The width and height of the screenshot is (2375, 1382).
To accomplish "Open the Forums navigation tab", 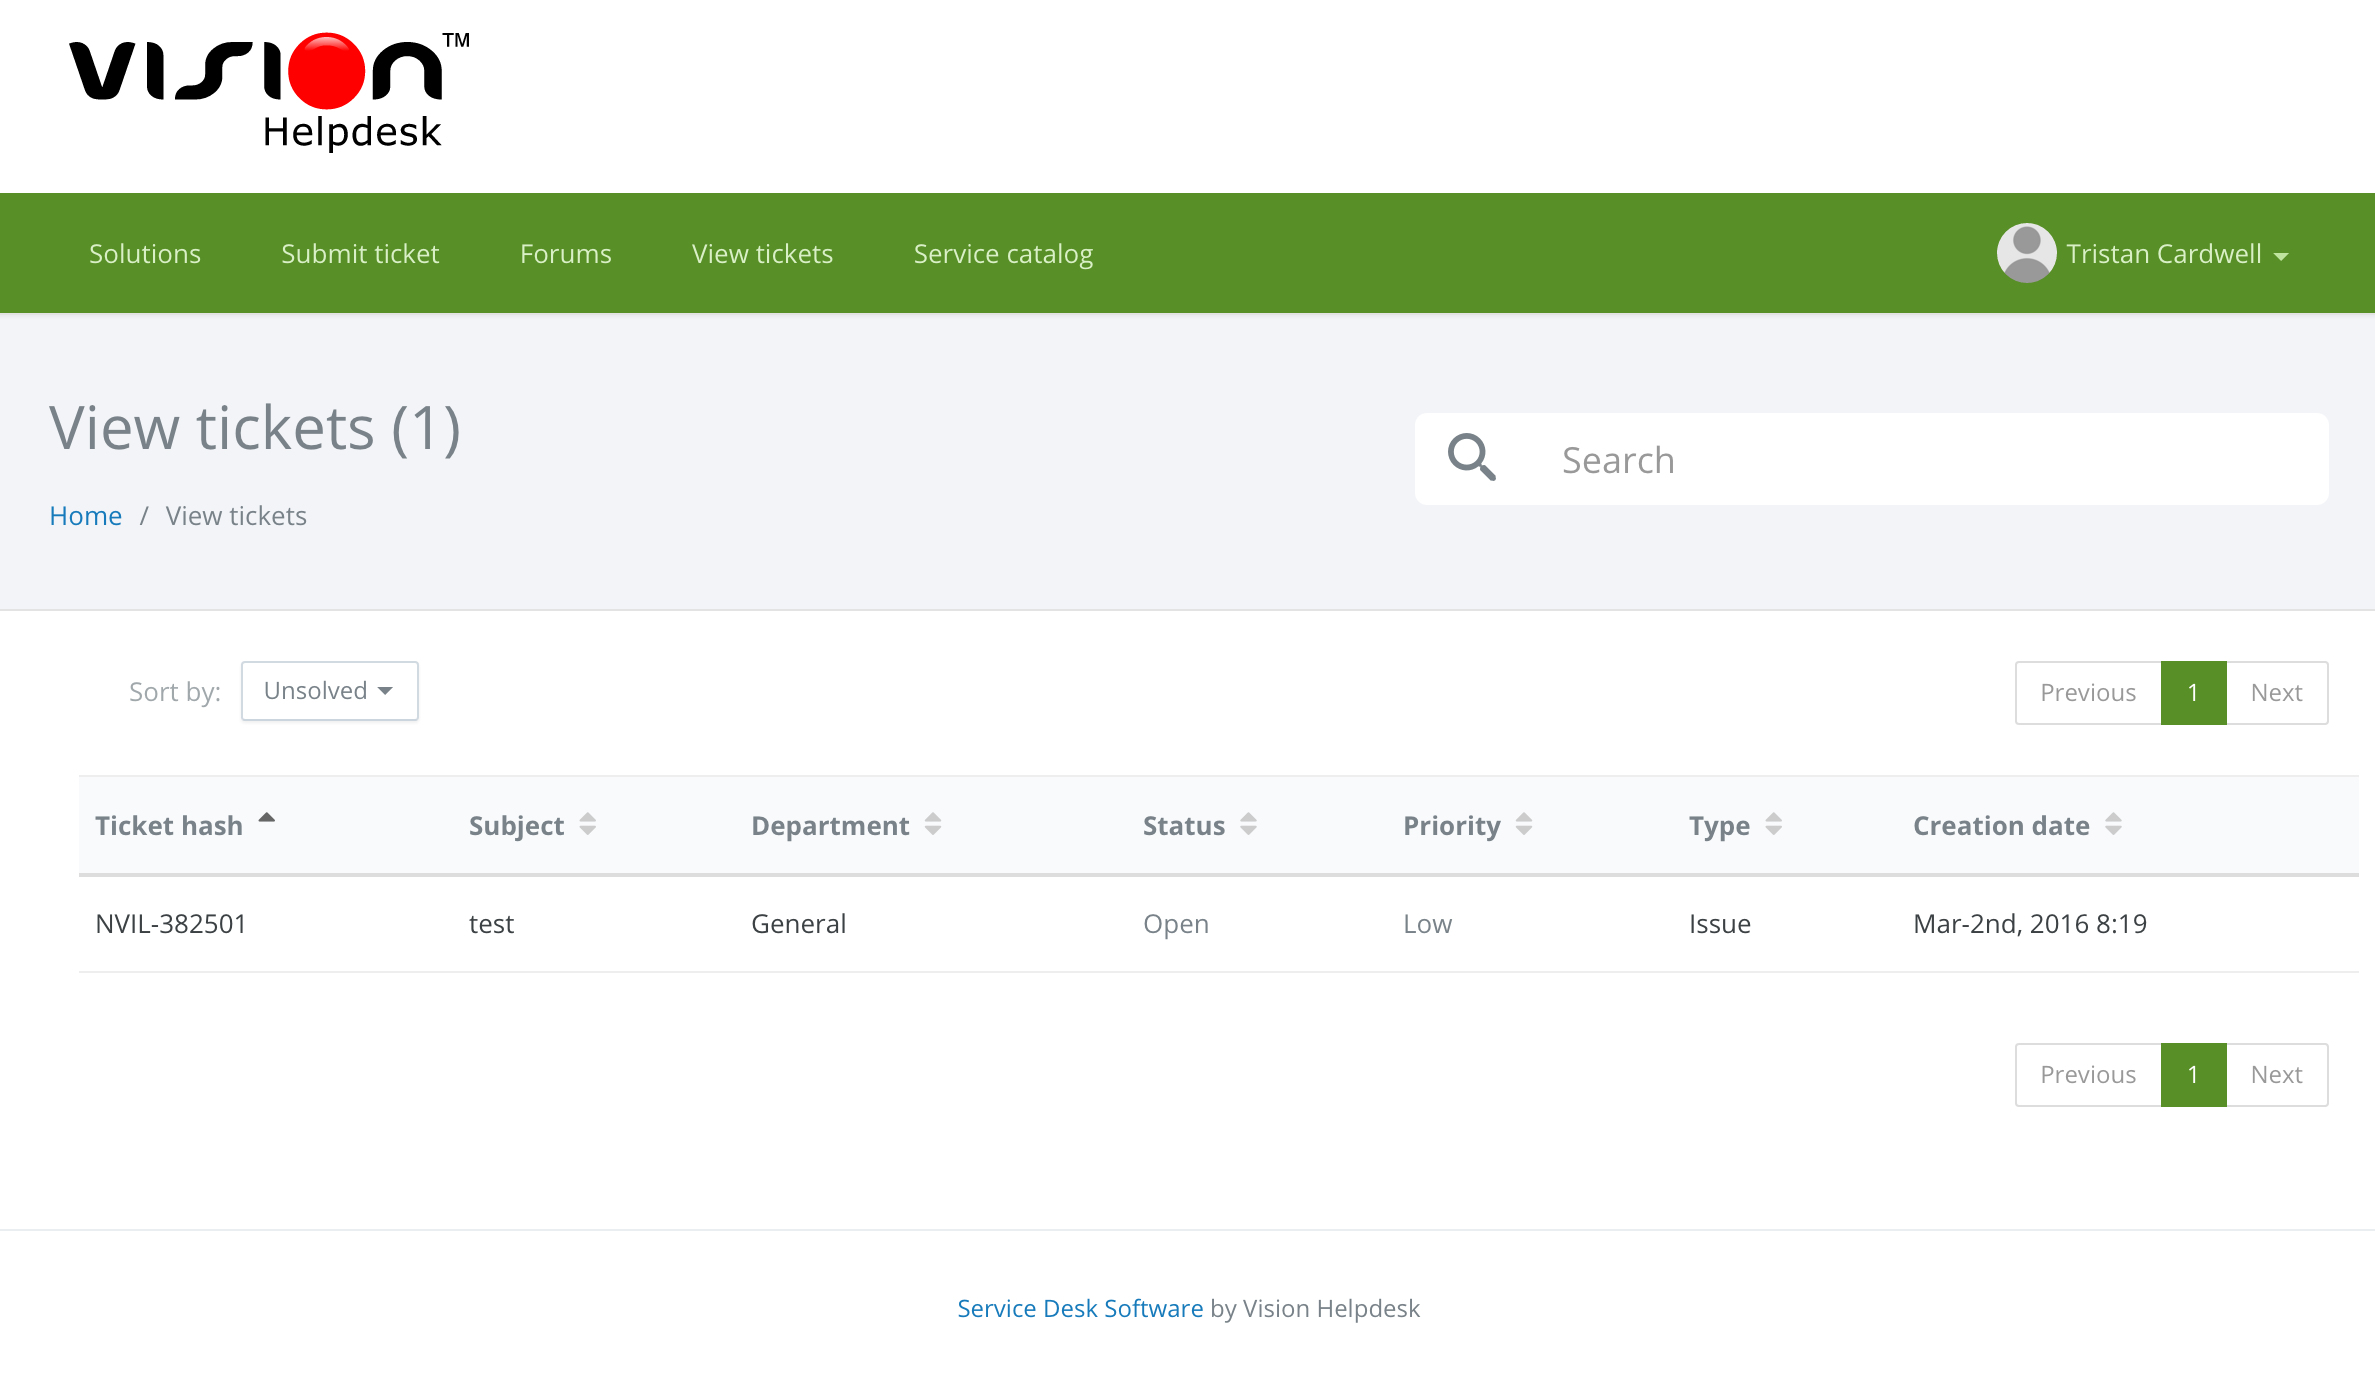I will [x=566, y=253].
